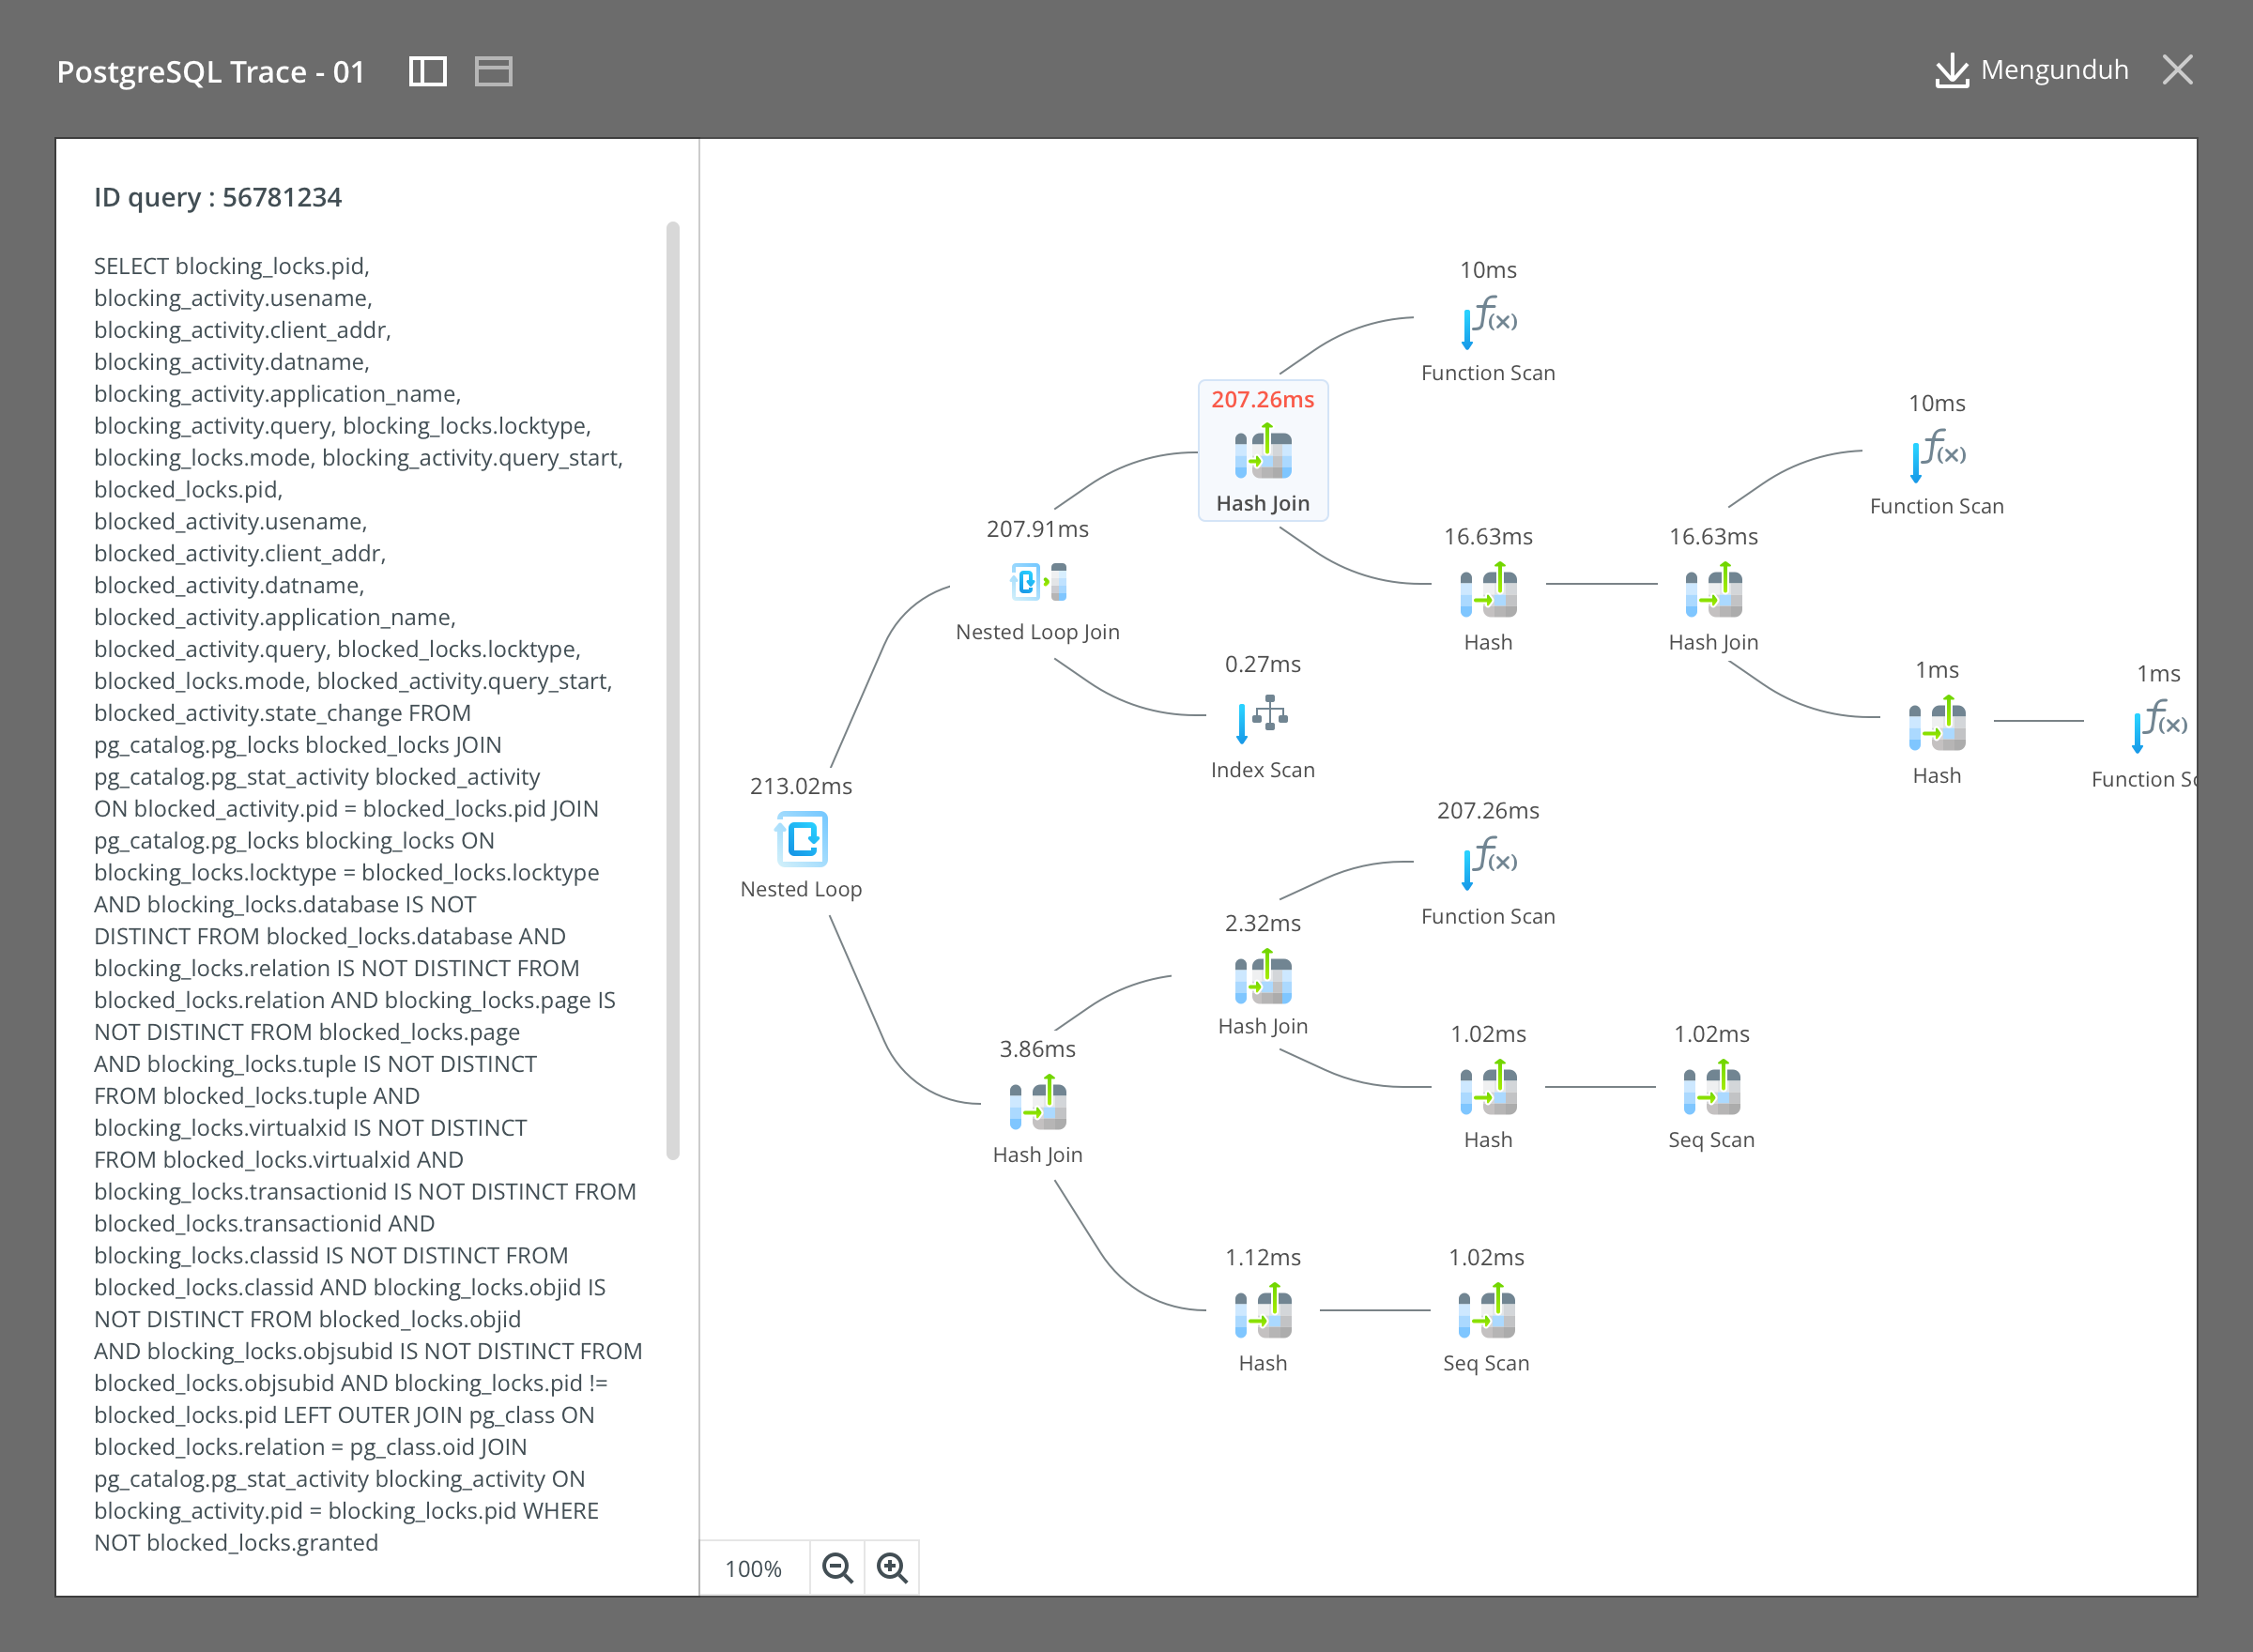
Task: Click the Index Scan label
Action: (x=1263, y=770)
